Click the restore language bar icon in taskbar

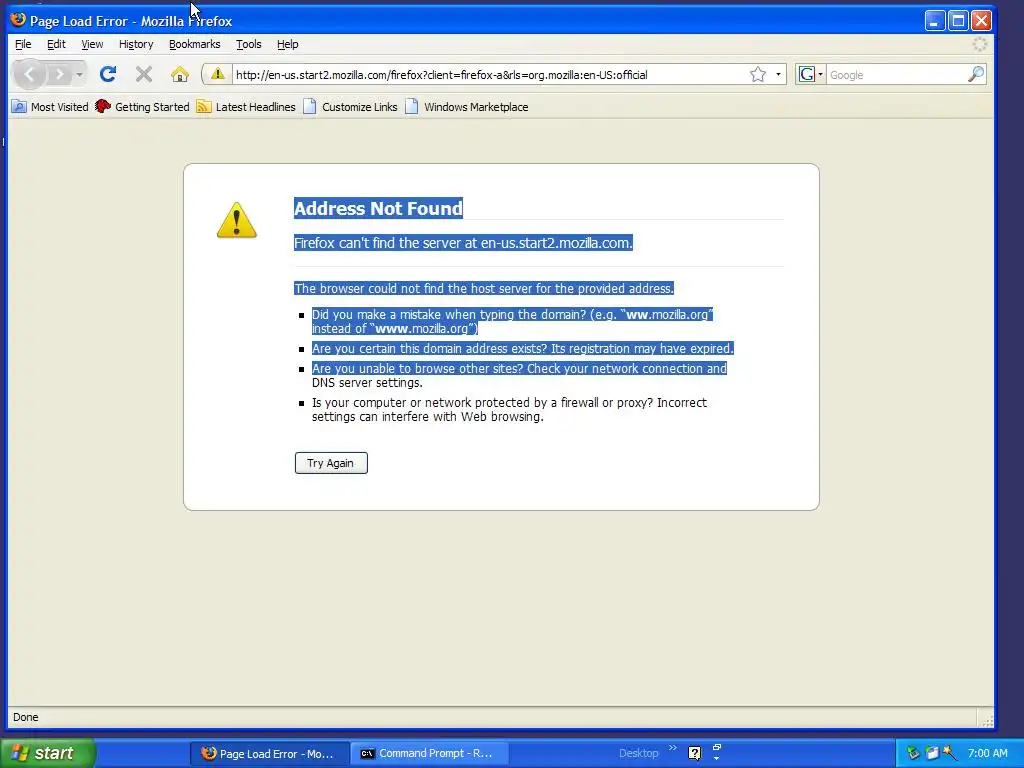click(716, 747)
